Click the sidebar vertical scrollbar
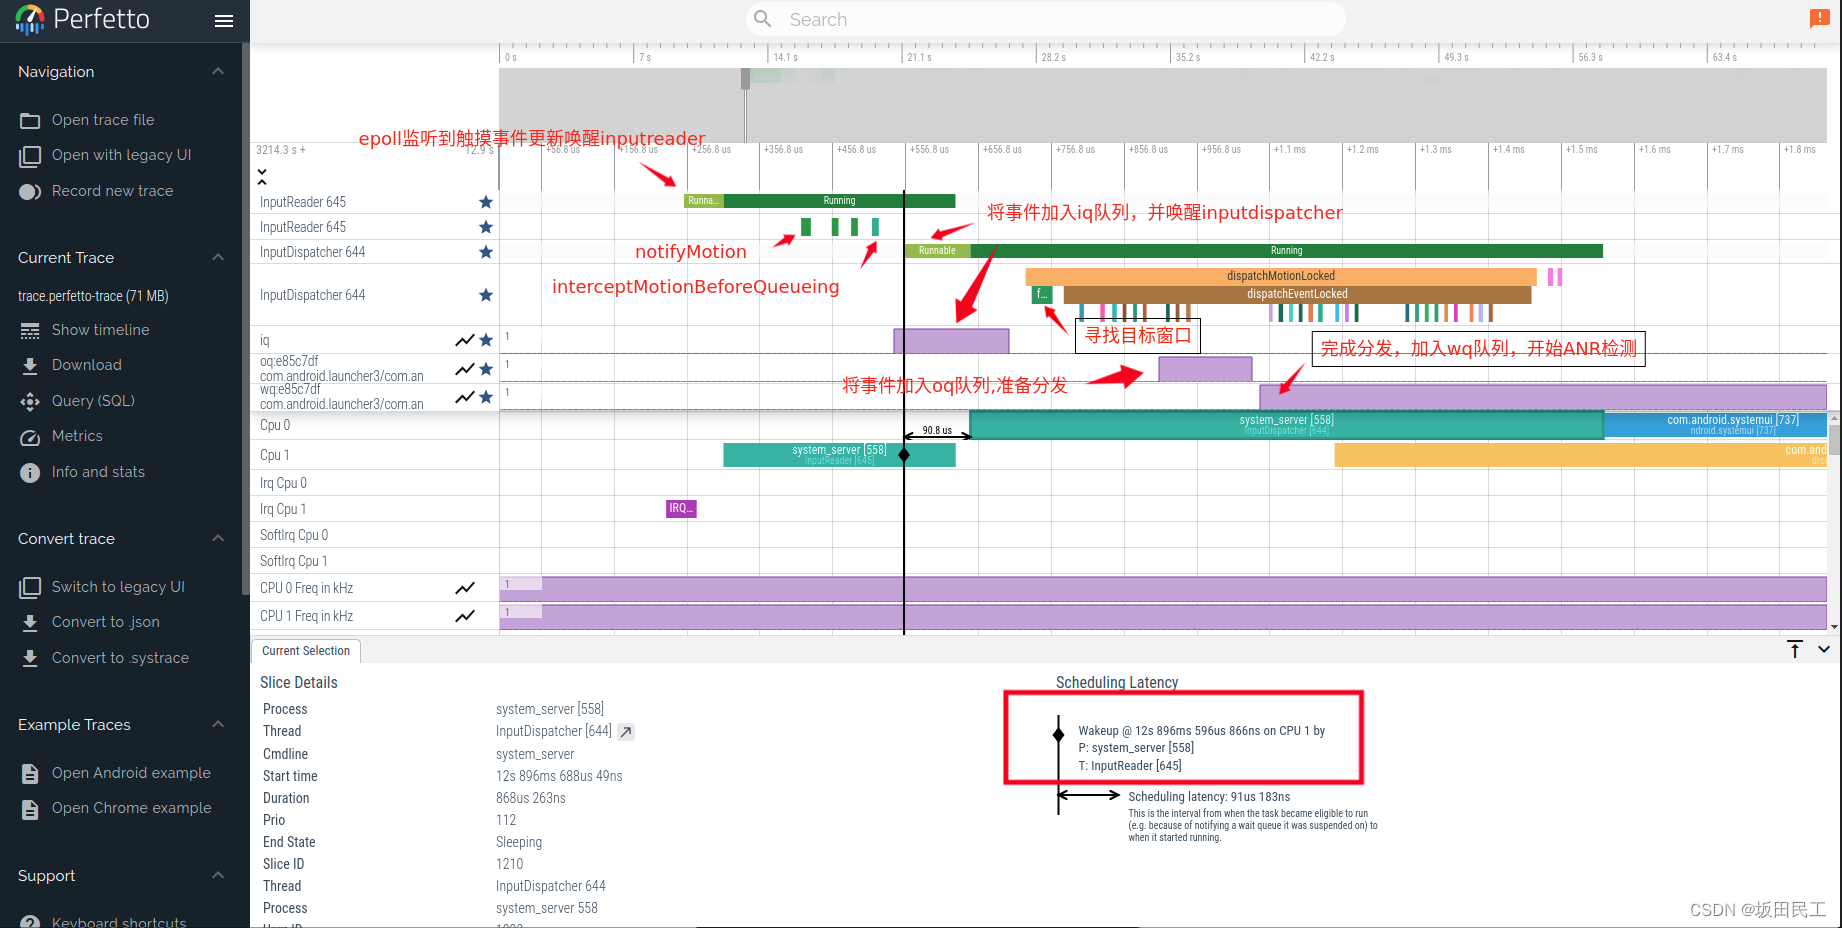 (245, 320)
